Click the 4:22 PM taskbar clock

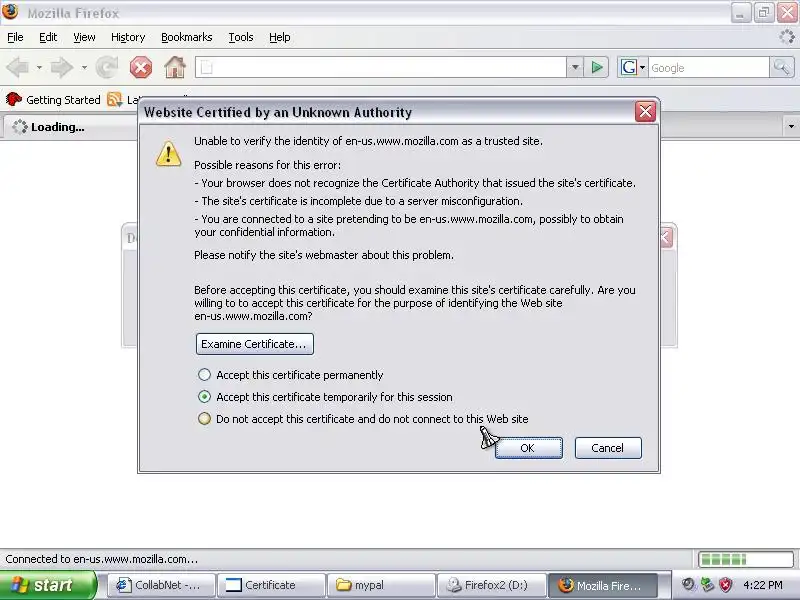[763, 585]
